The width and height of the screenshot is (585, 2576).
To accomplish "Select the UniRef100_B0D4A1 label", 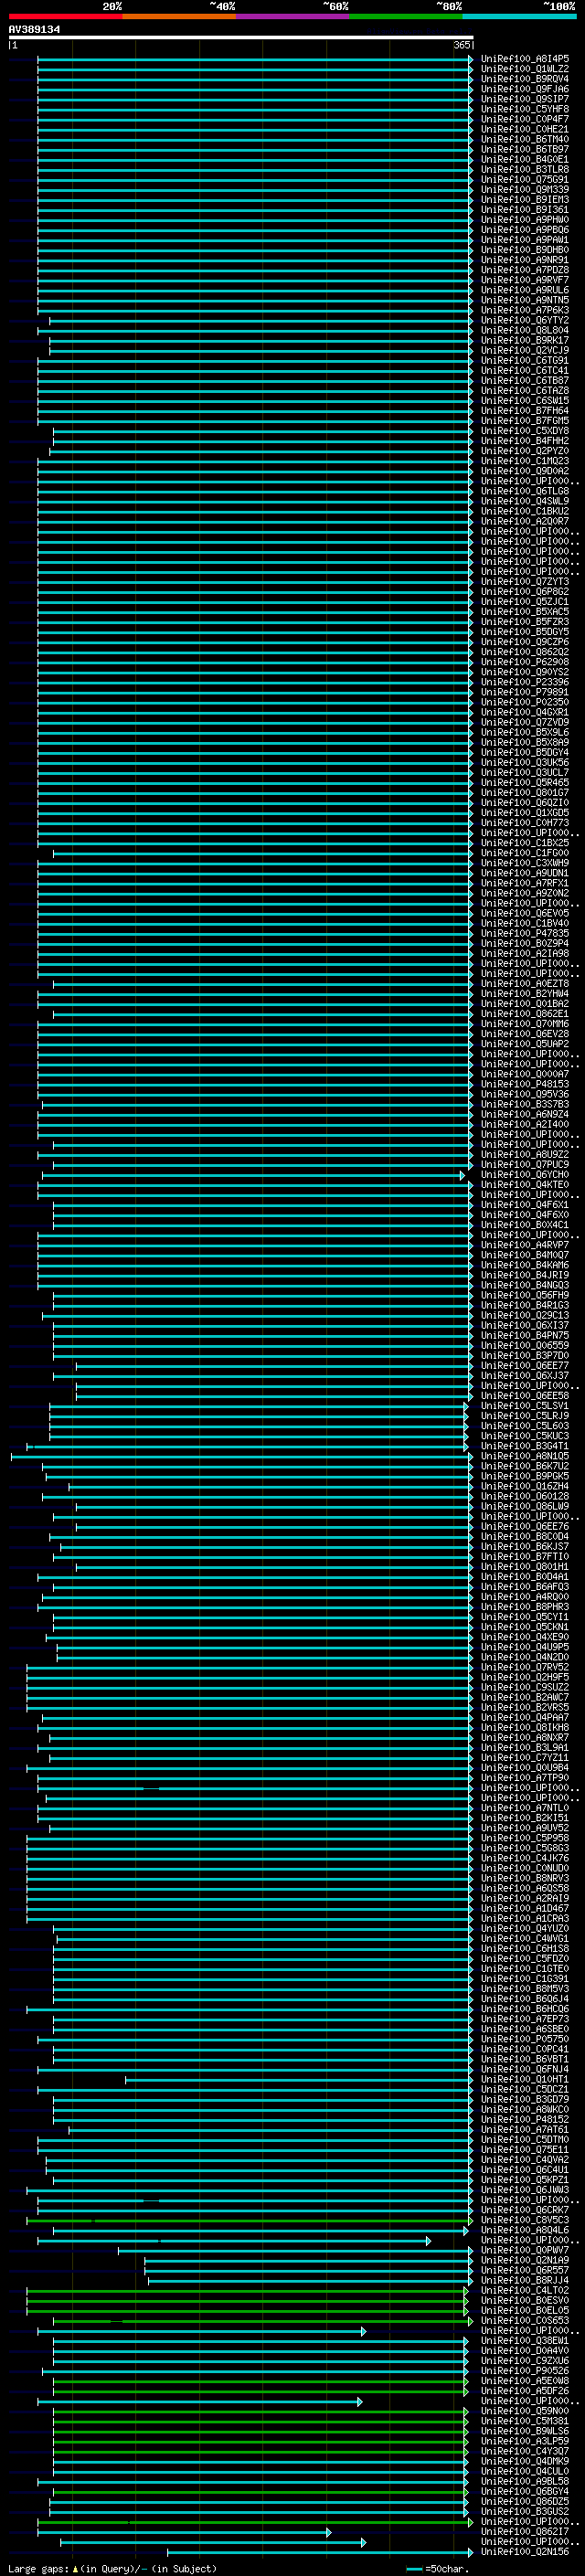I will [525, 1577].
